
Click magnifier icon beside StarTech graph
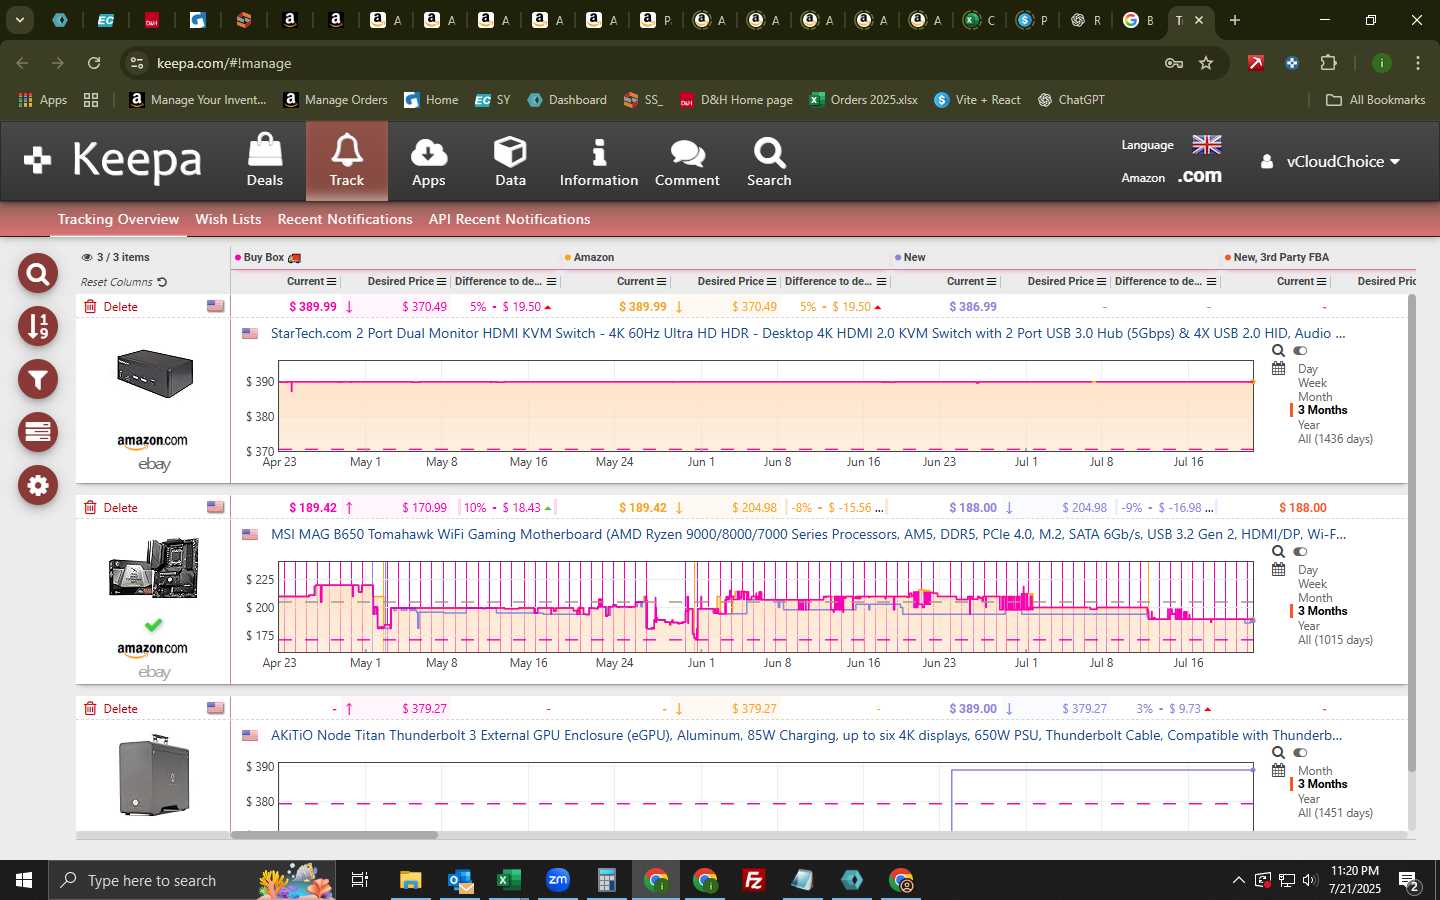click(x=1278, y=351)
